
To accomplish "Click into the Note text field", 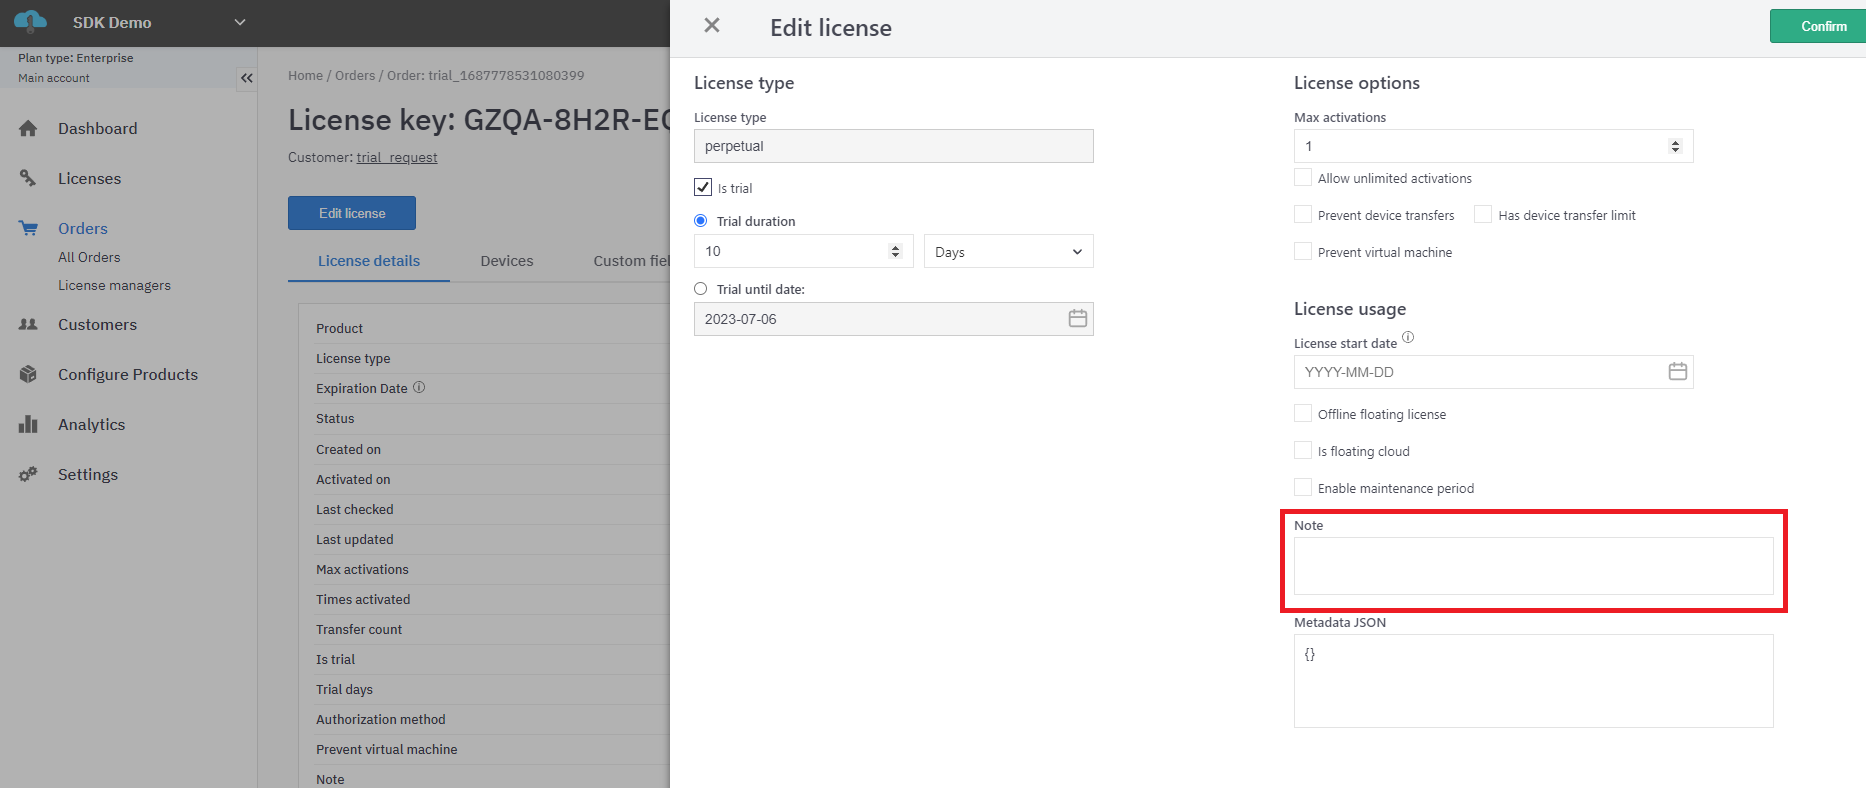I will tap(1532, 566).
